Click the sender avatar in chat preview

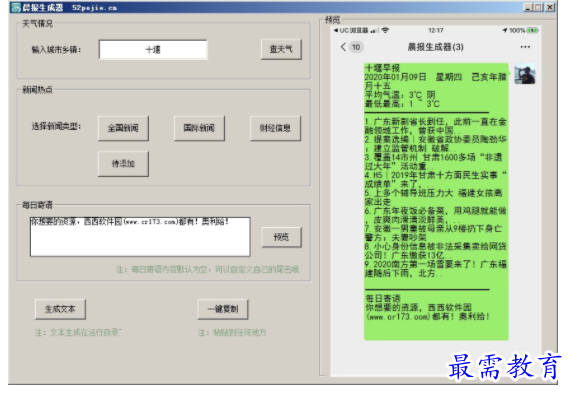coord(525,74)
